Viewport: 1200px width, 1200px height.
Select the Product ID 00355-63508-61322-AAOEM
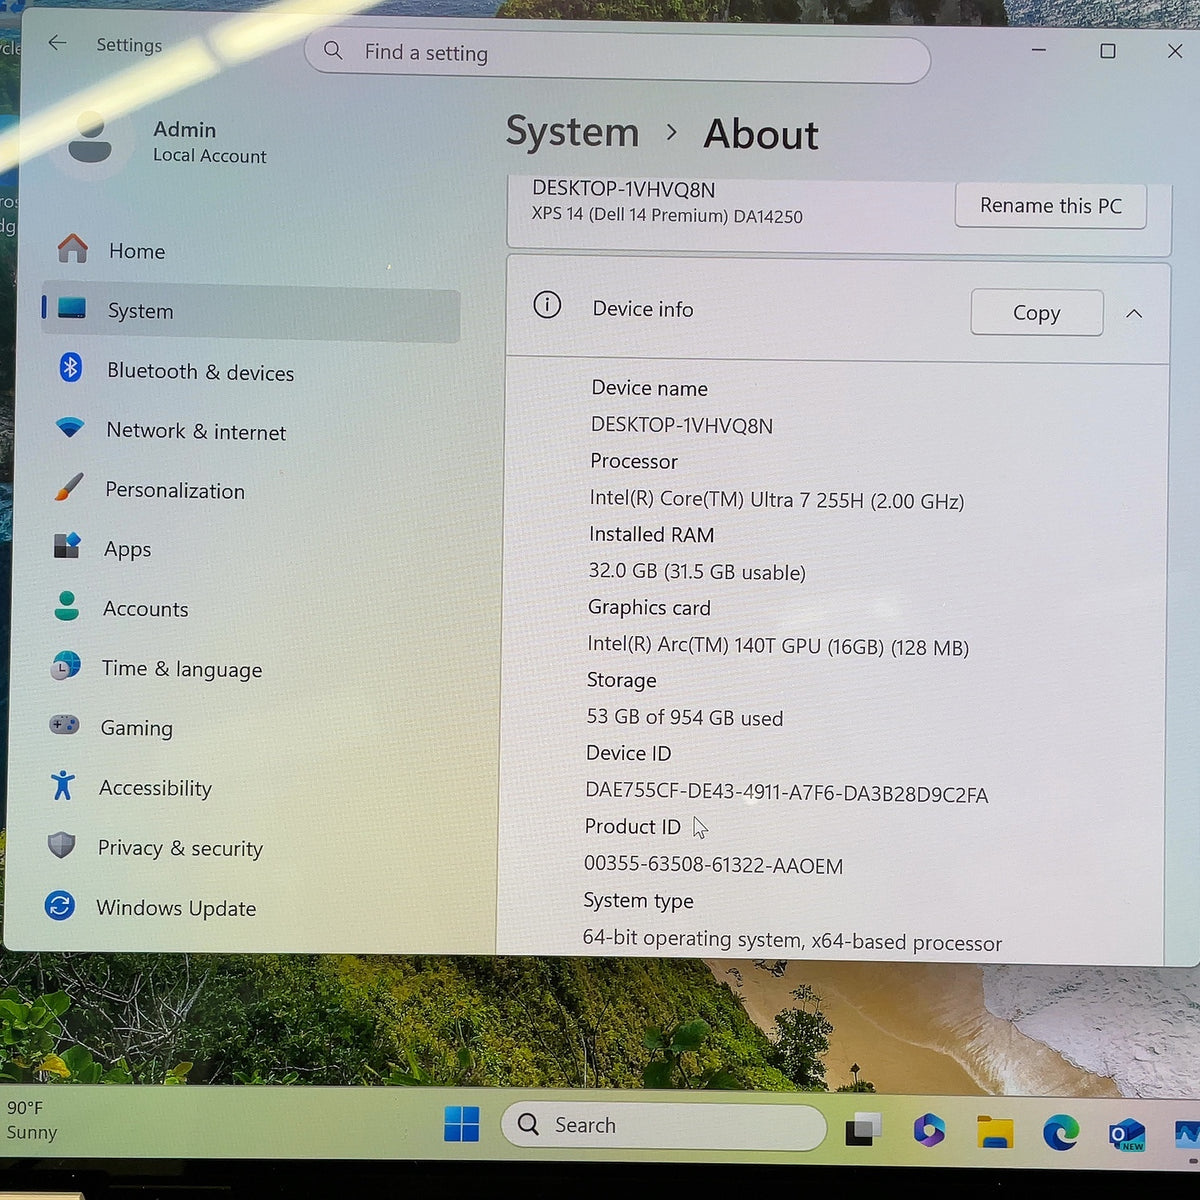tap(713, 865)
